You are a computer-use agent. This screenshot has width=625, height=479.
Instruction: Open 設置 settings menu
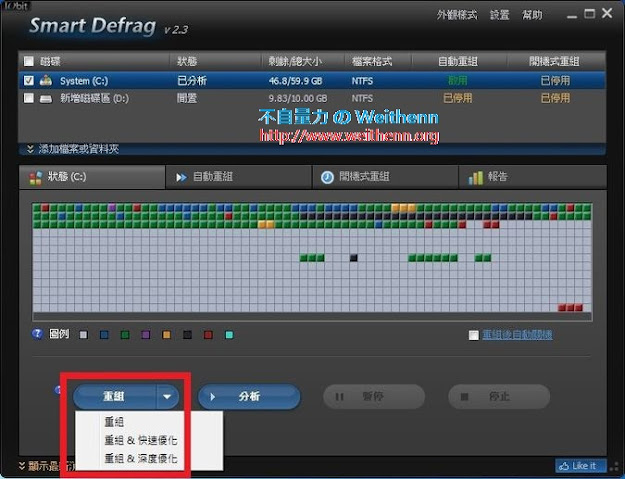pos(499,15)
